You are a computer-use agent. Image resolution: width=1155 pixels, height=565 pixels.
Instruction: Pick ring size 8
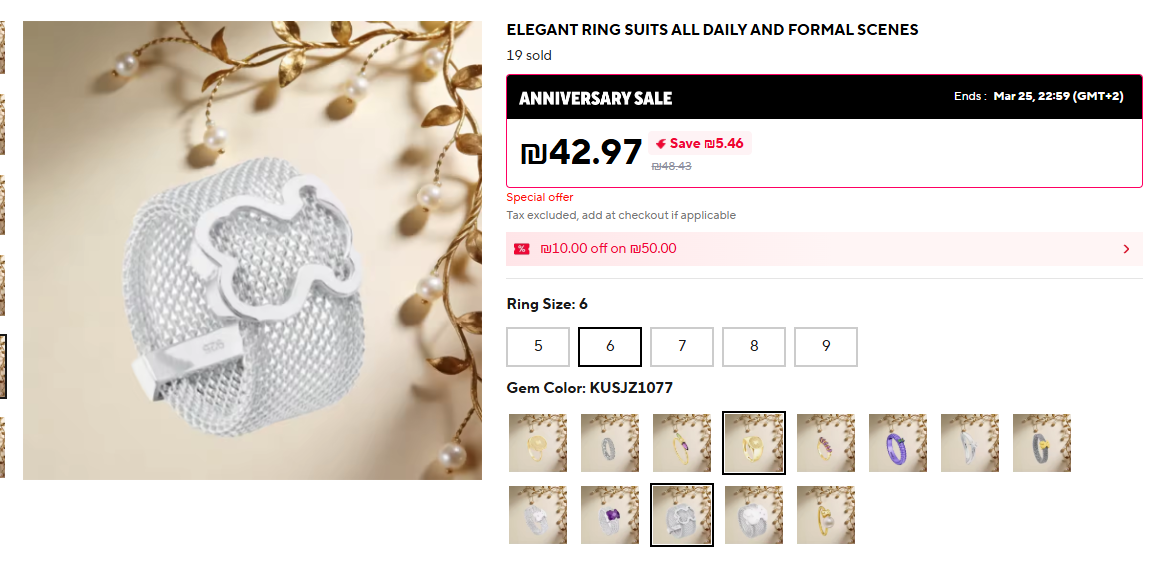[754, 346]
